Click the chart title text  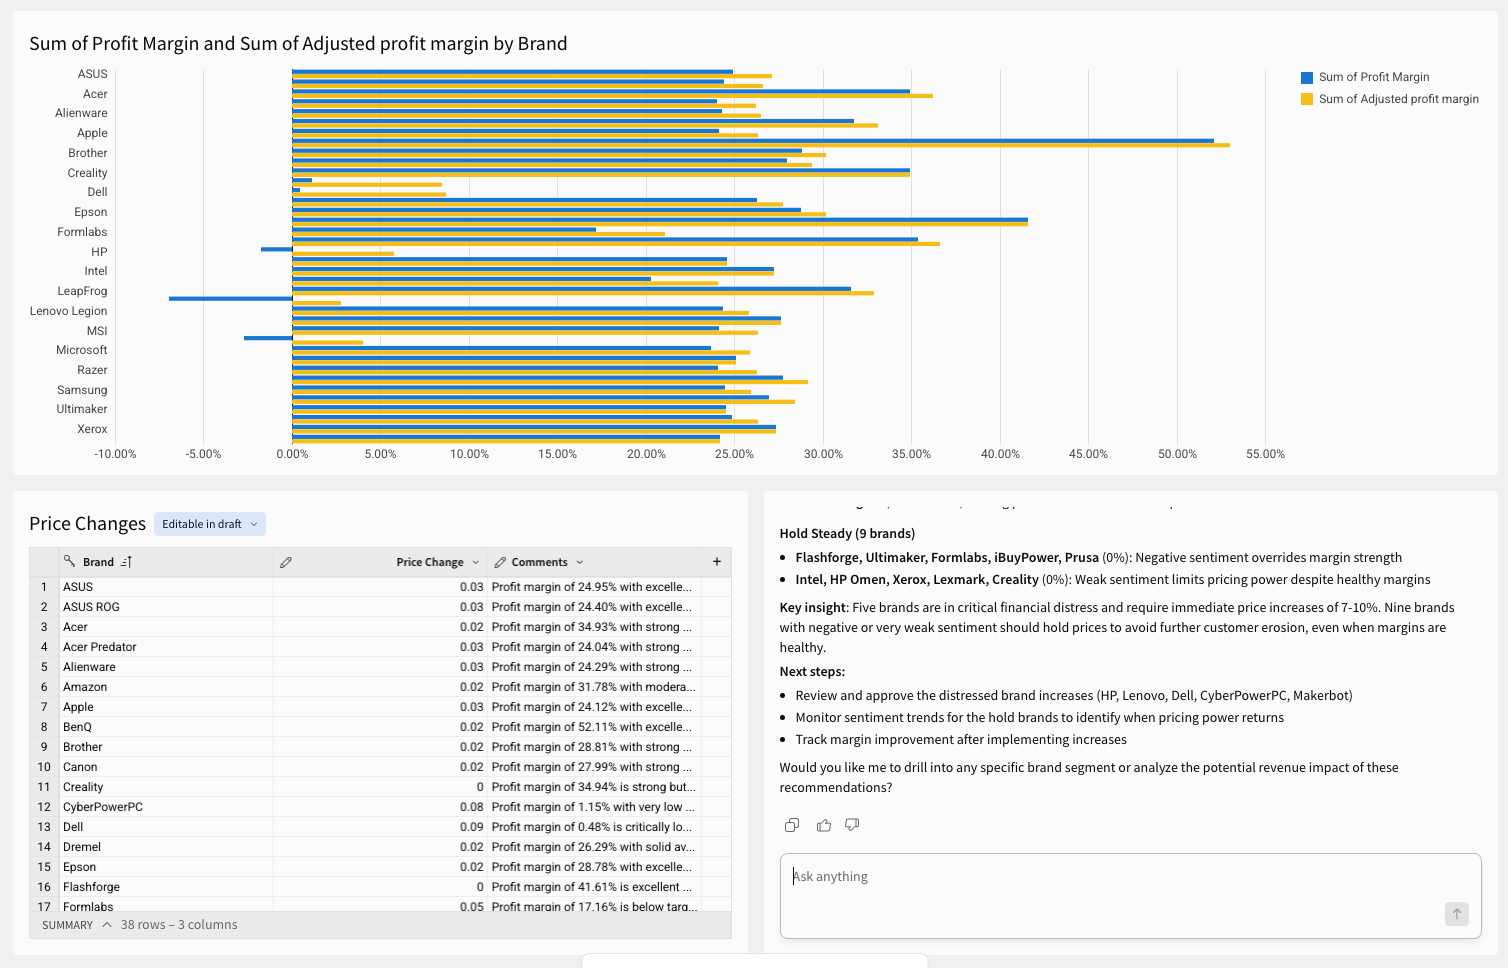pyautogui.click(x=298, y=44)
